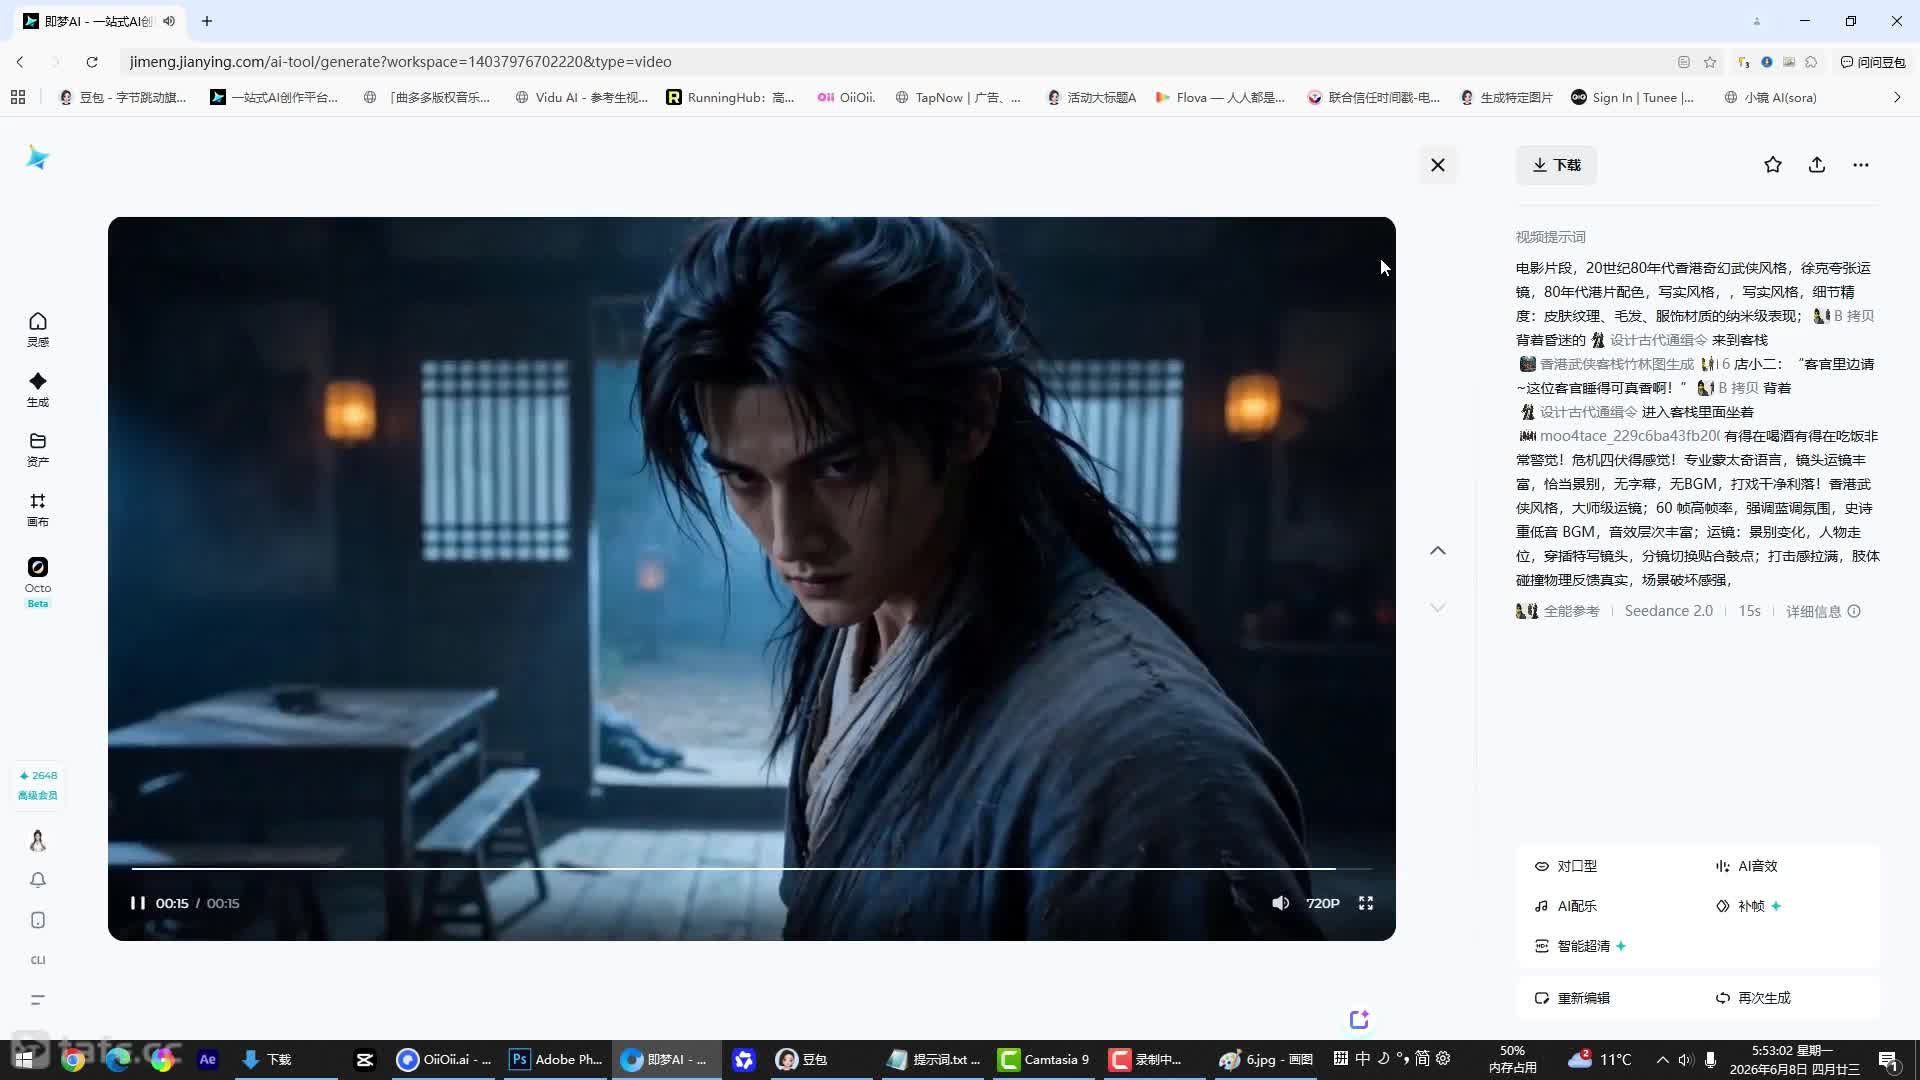The image size is (1920, 1080).
Task: Open Adobe Photoshop from the taskbar
Action: click(556, 1059)
